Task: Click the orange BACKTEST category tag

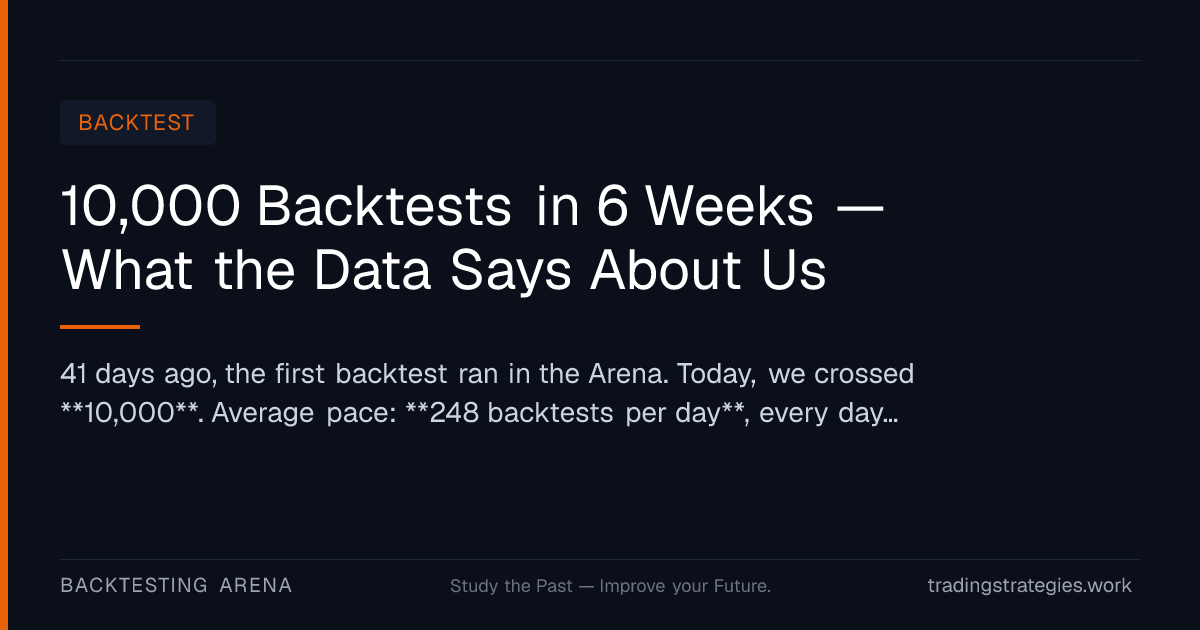Action: (x=137, y=122)
